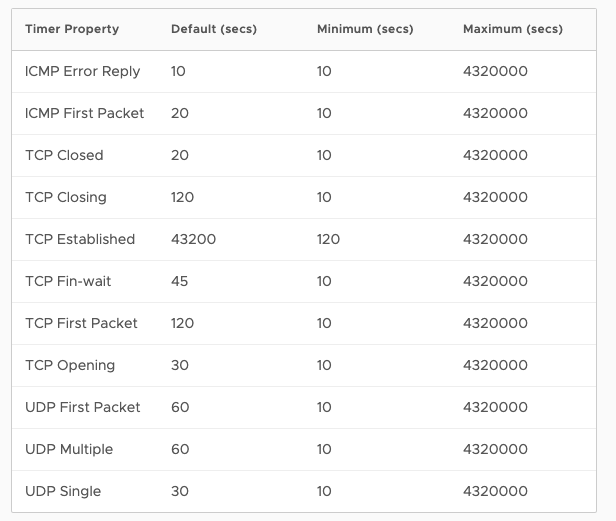The height and width of the screenshot is (521, 616).
Task: Click the TCP Established timer property
Action: [x=80, y=239]
